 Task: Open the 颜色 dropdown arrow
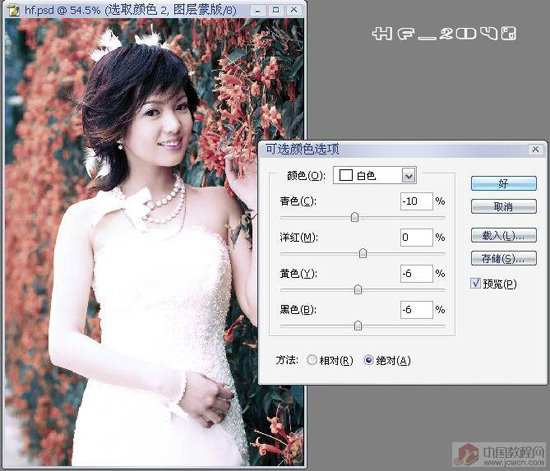409,175
